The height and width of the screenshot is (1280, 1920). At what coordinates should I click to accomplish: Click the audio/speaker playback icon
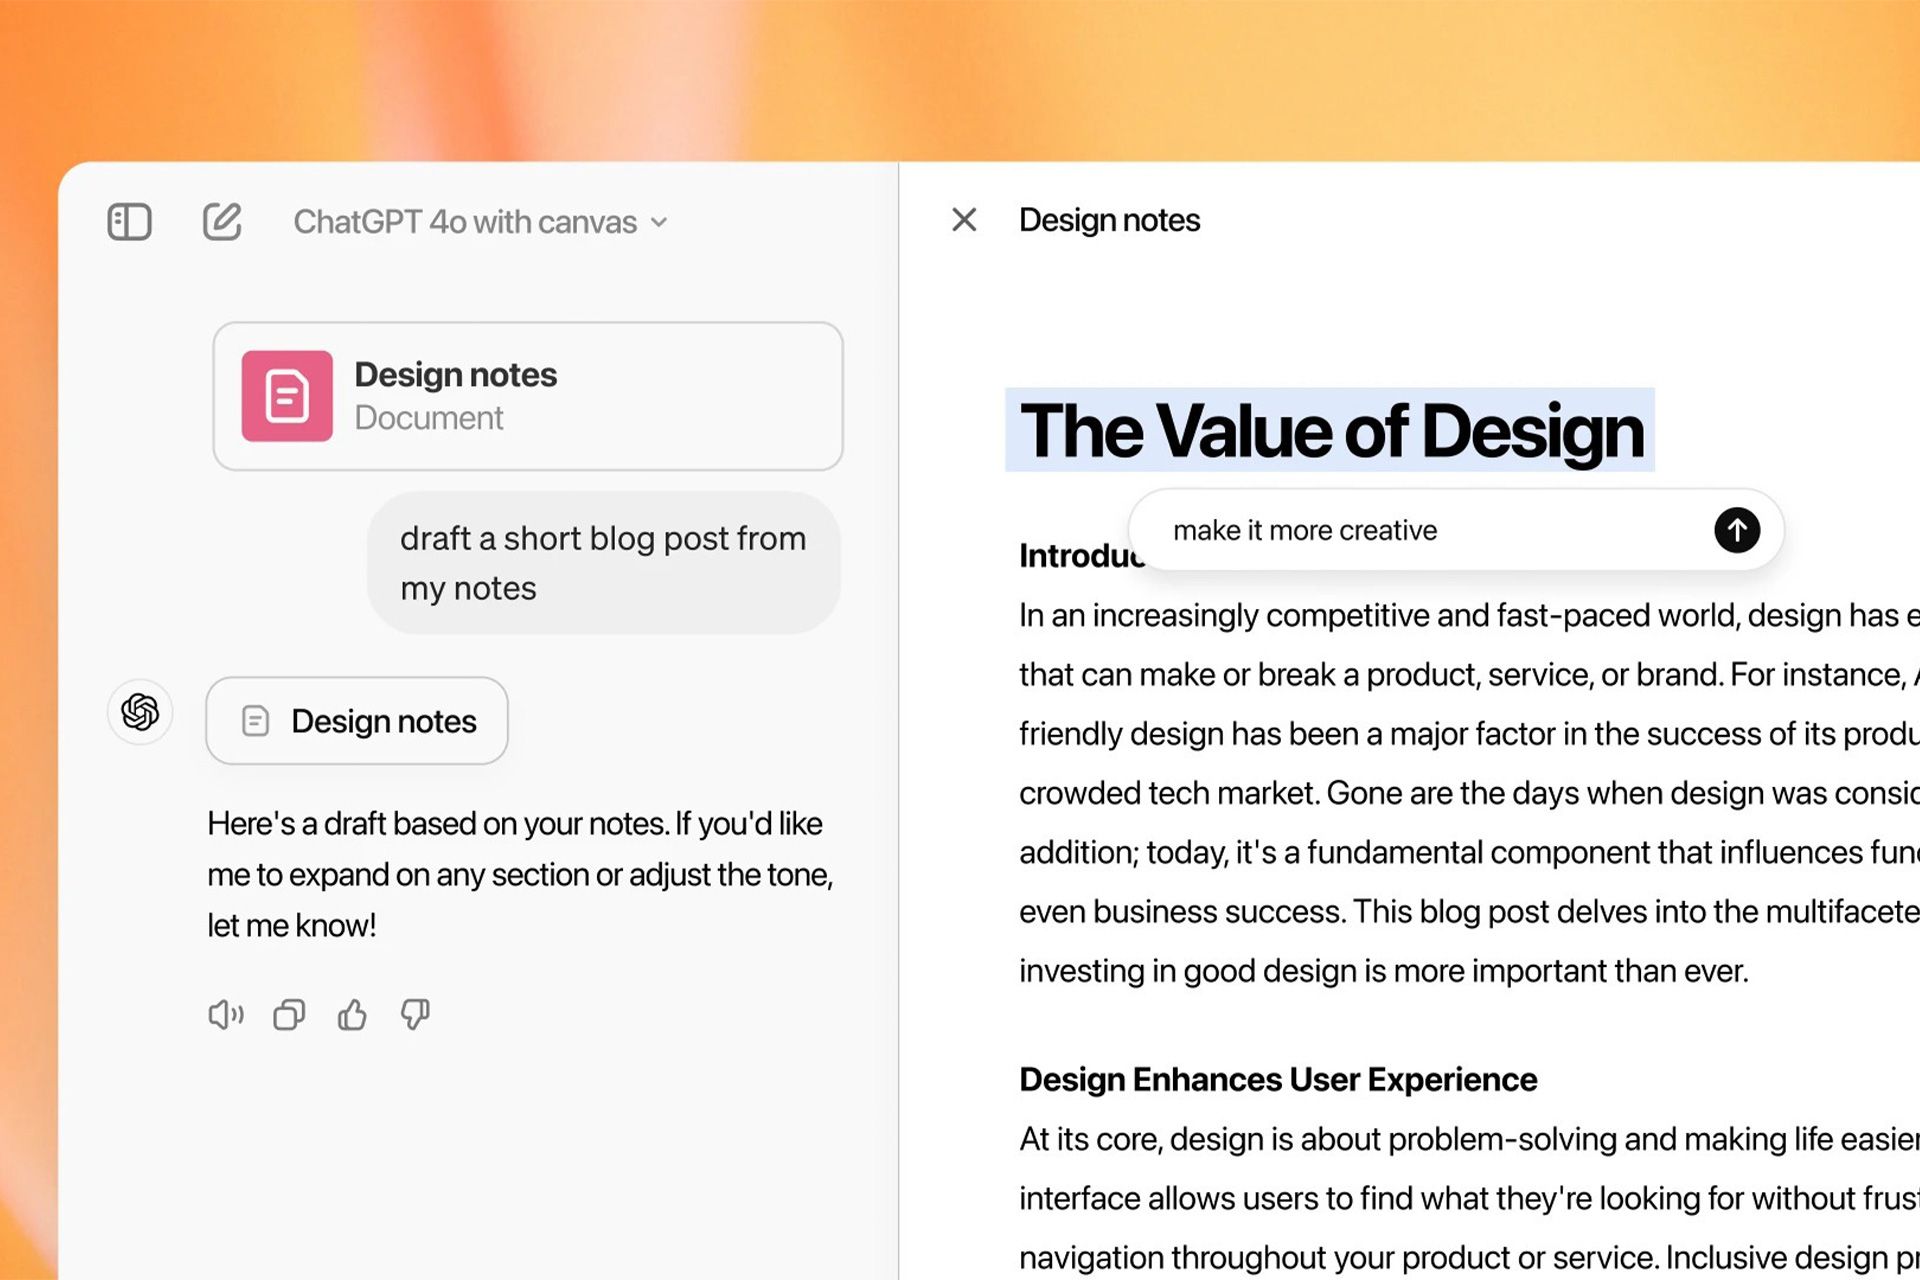click(x=224, y=1016)
